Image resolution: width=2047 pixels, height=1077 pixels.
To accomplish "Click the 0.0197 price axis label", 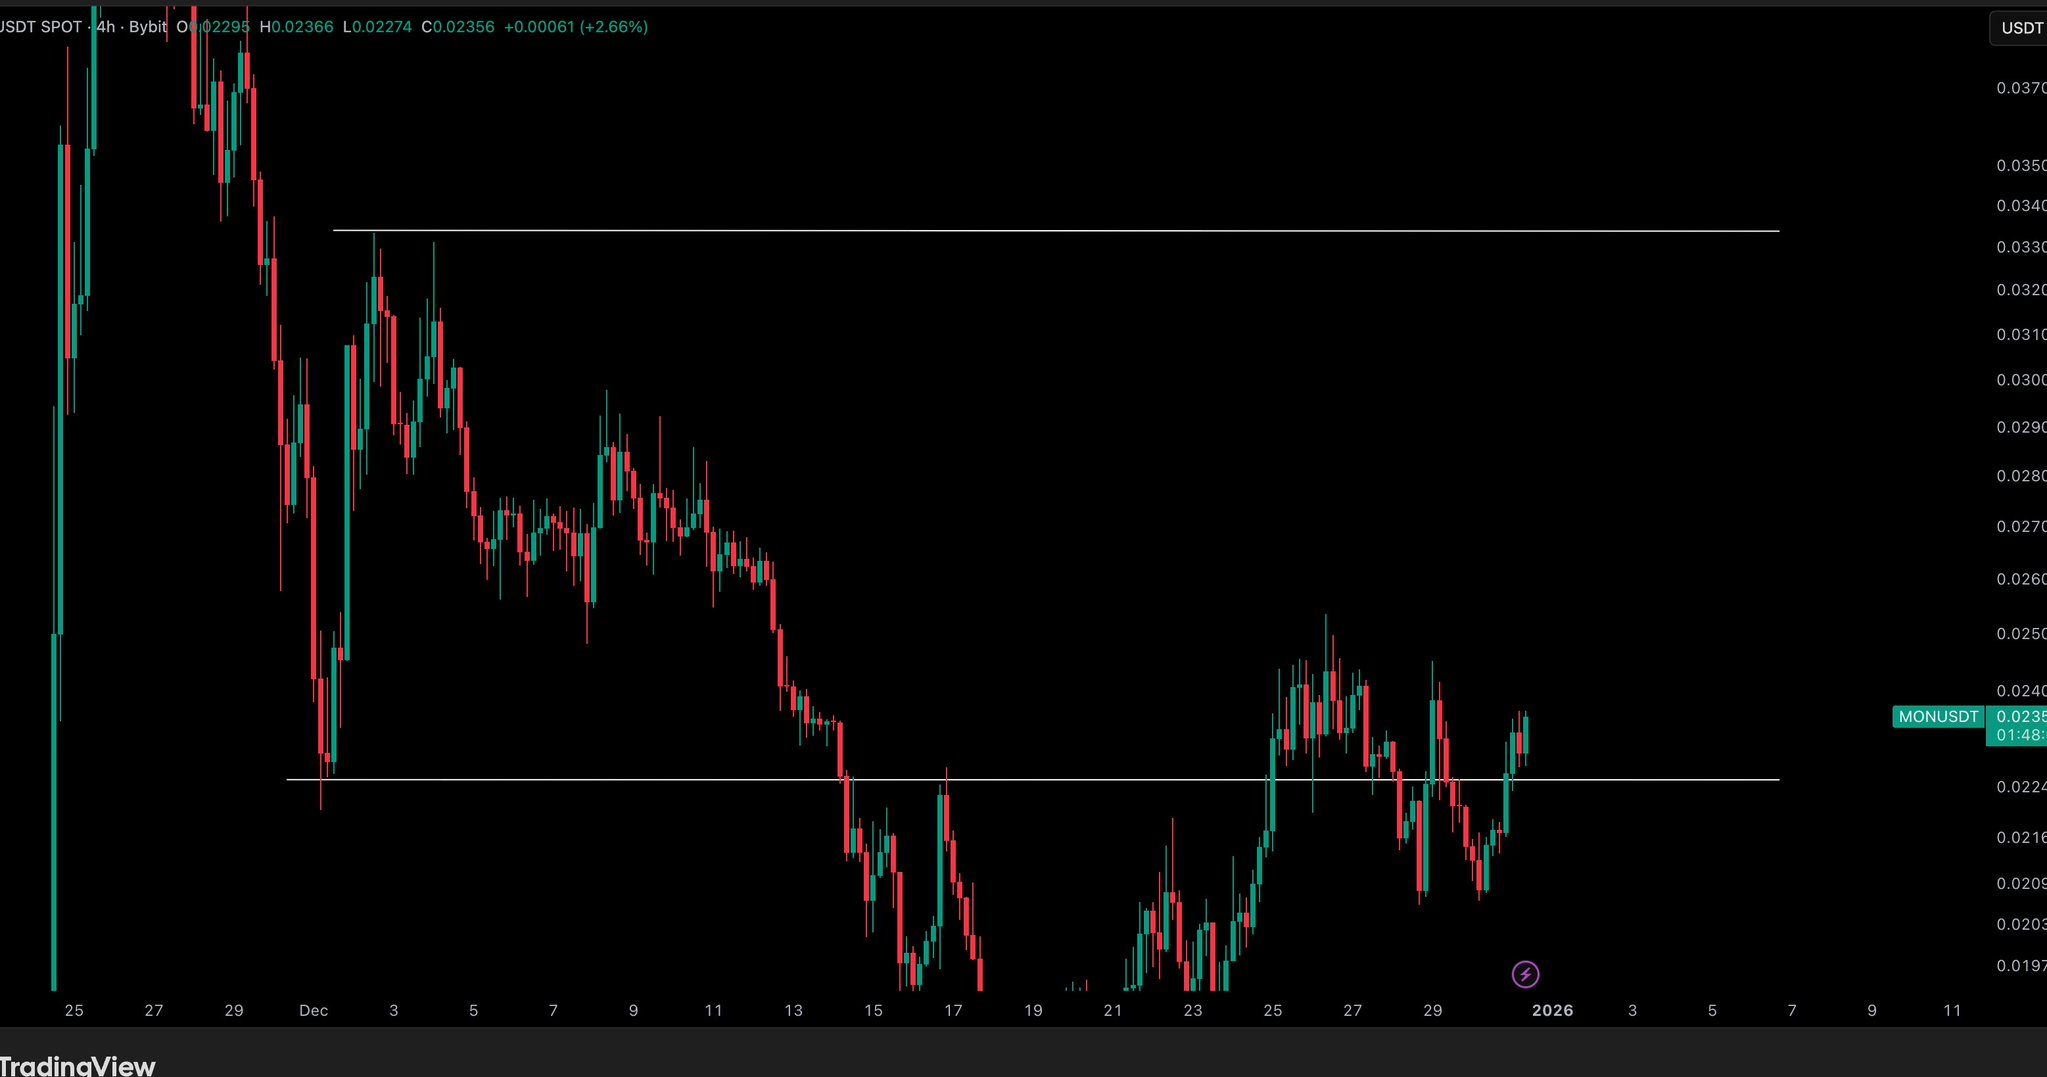I will point(2020,965).
